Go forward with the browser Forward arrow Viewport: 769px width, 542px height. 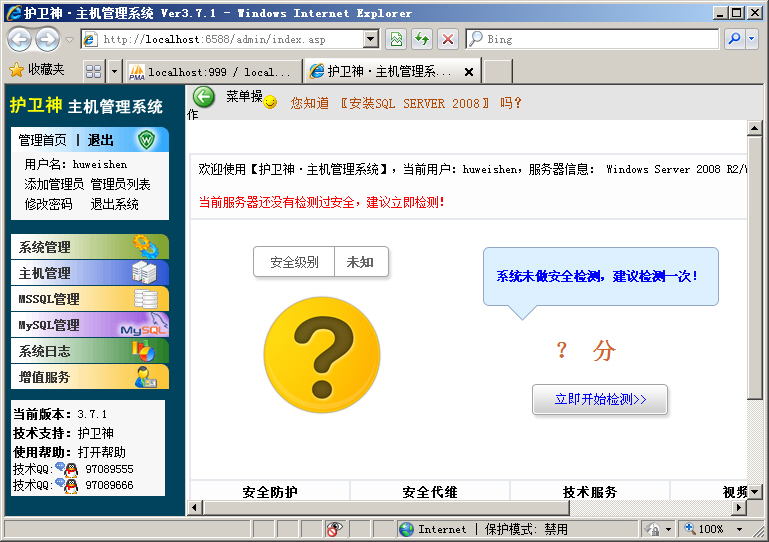click(x=48, y=39)
